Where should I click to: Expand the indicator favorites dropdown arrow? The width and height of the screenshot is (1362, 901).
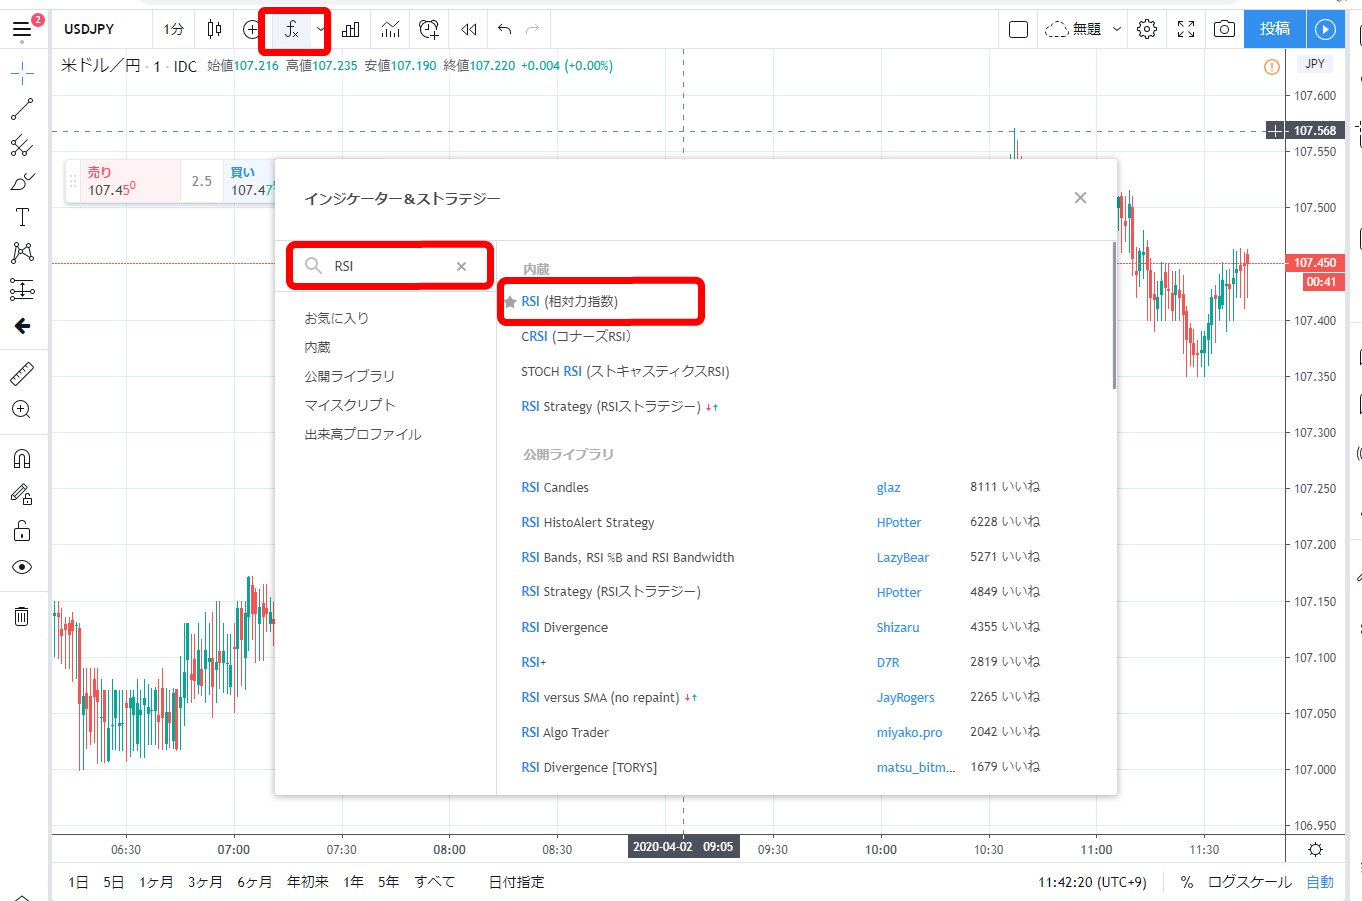(320, 30)
